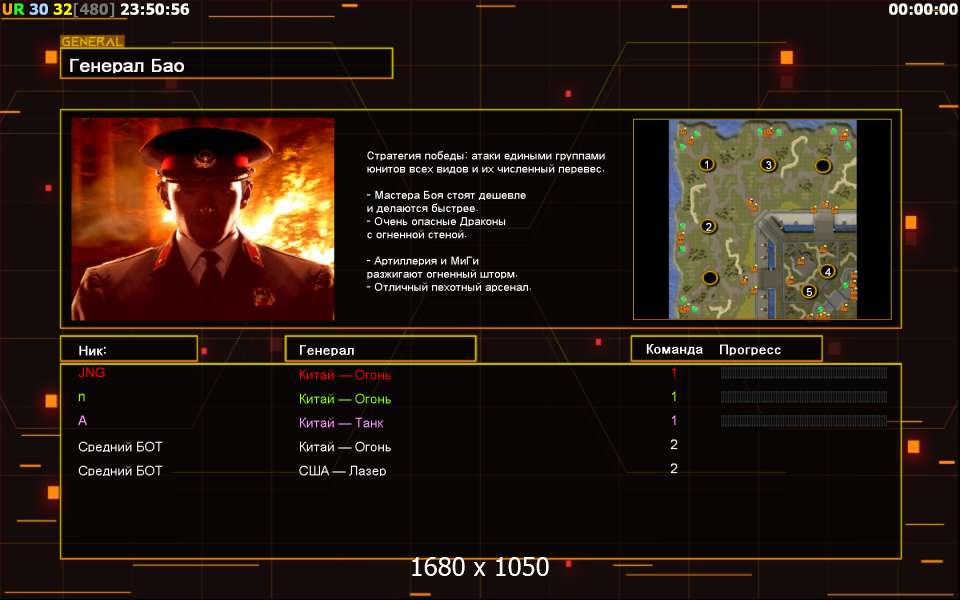The height and width of the screenshot is (600, 960).
Task: Click the progress bar for player A
Action: pyautogui.click(x=803, y=421)
